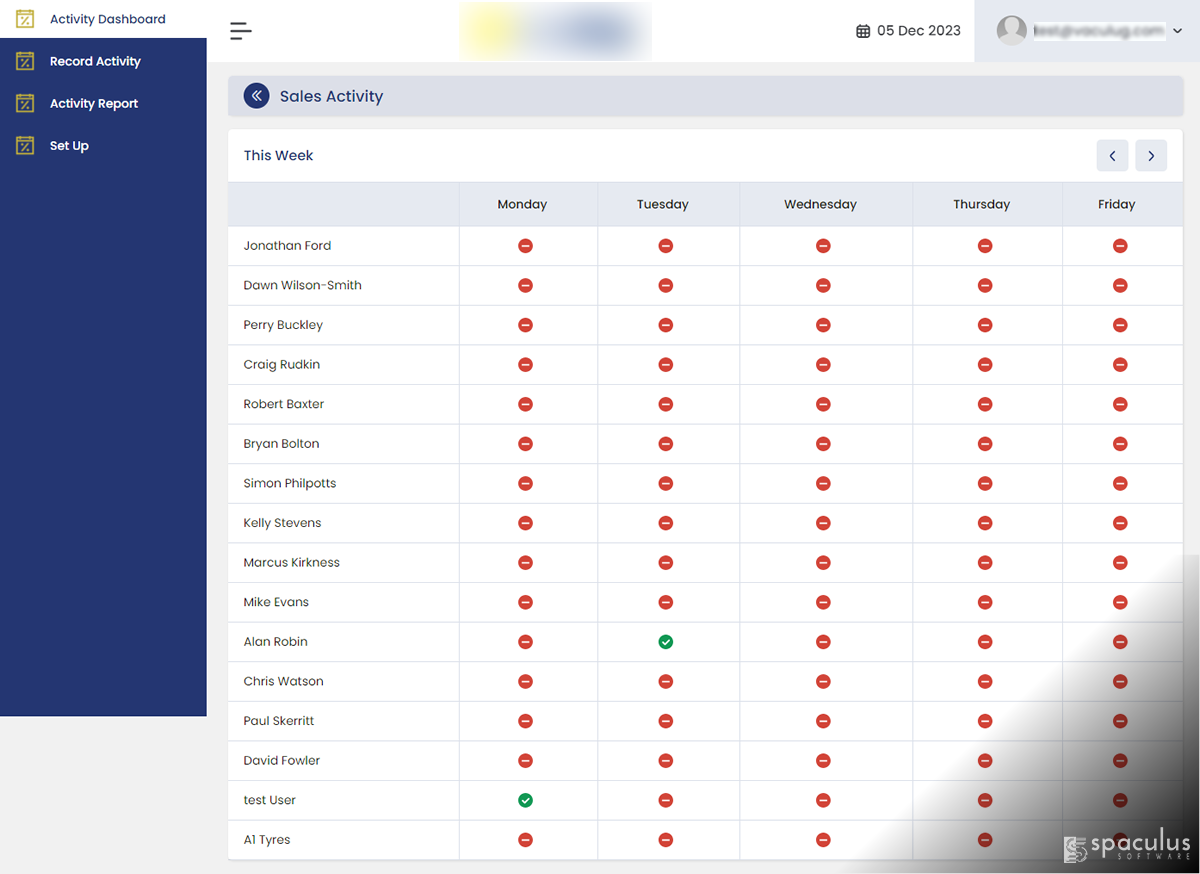Click the Dawn Wilson-Smith name

tap(302, 285)
